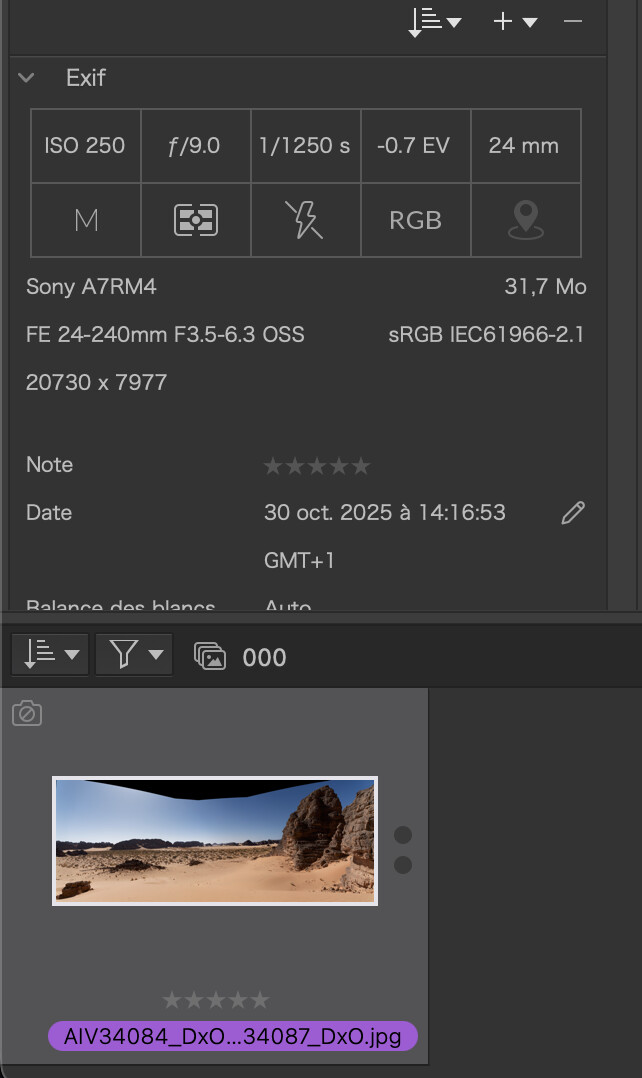Click the metering mode icon in Exif grid

pyautogui.click(x=195, y=220)
